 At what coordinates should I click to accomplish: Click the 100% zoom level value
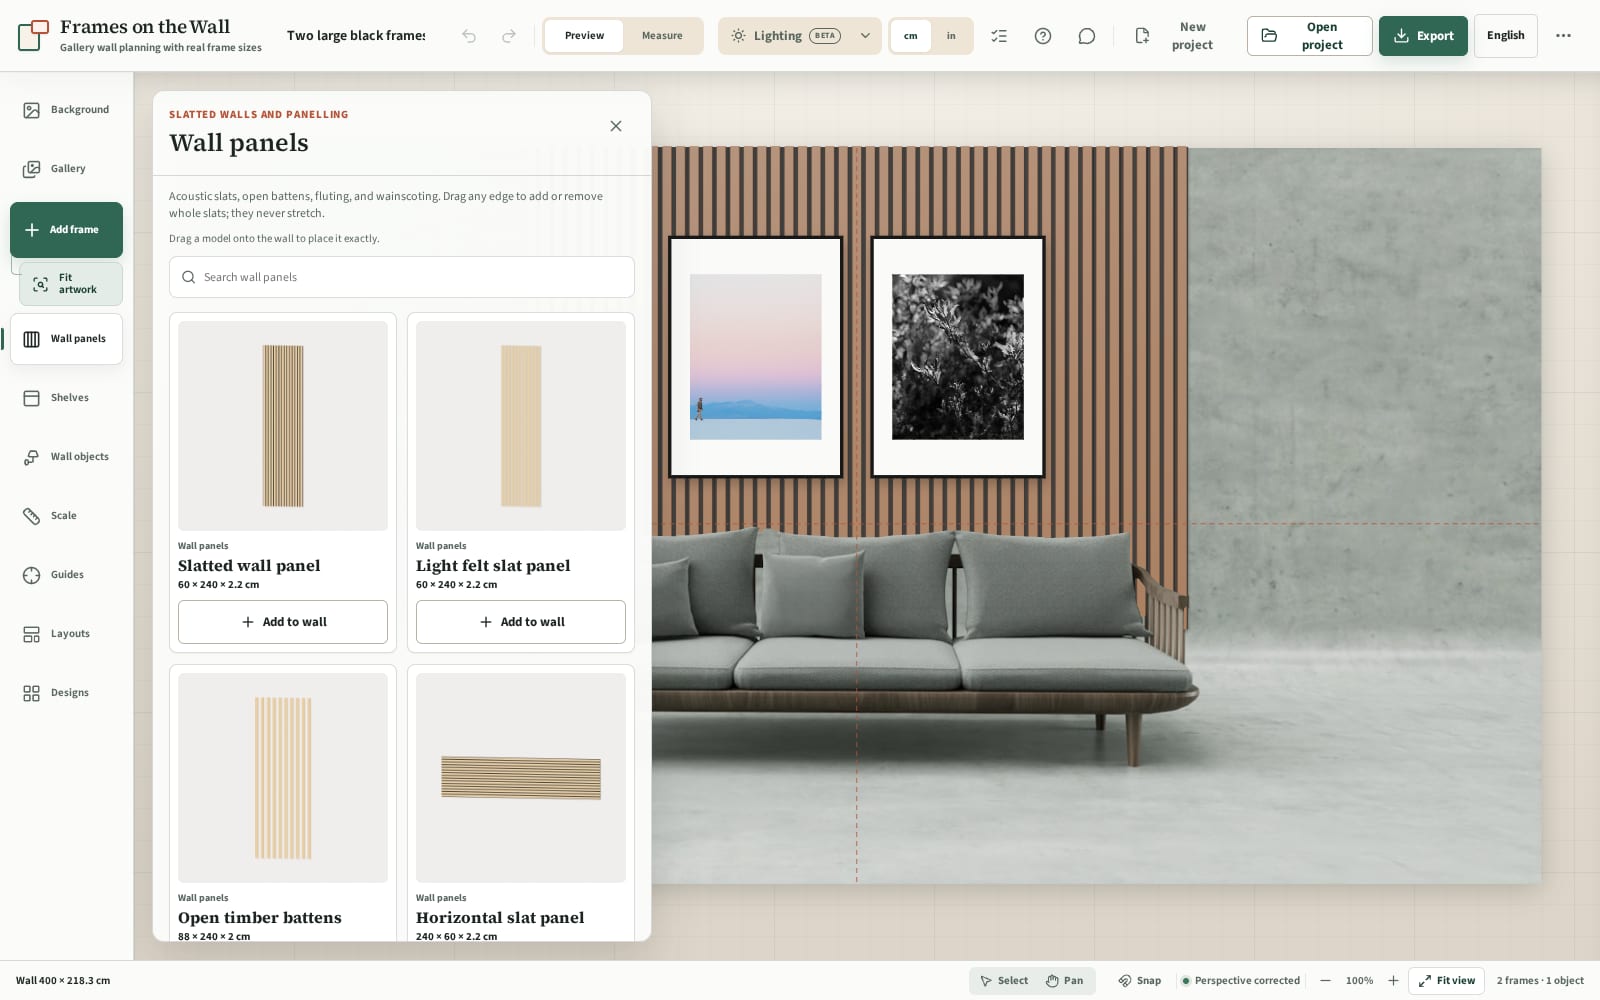pyautogui.click(x=1359, y=981)
